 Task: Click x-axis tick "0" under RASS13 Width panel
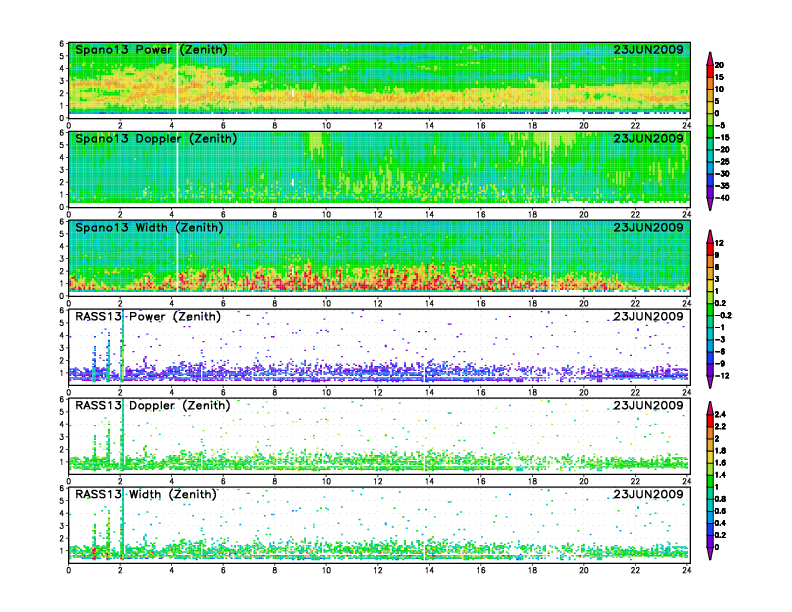click(69, 571)
